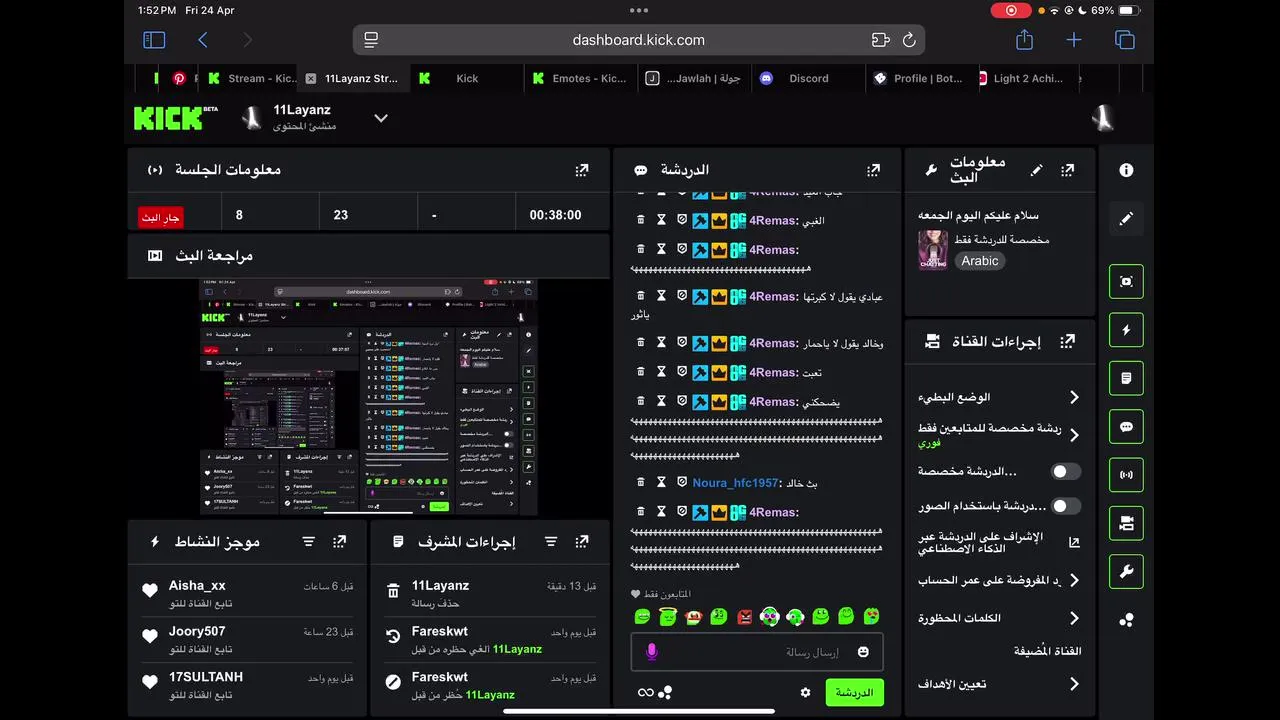Click the Arabic language tag
Viewport: 1280px width, 720px height.
[x=980, y=261]
